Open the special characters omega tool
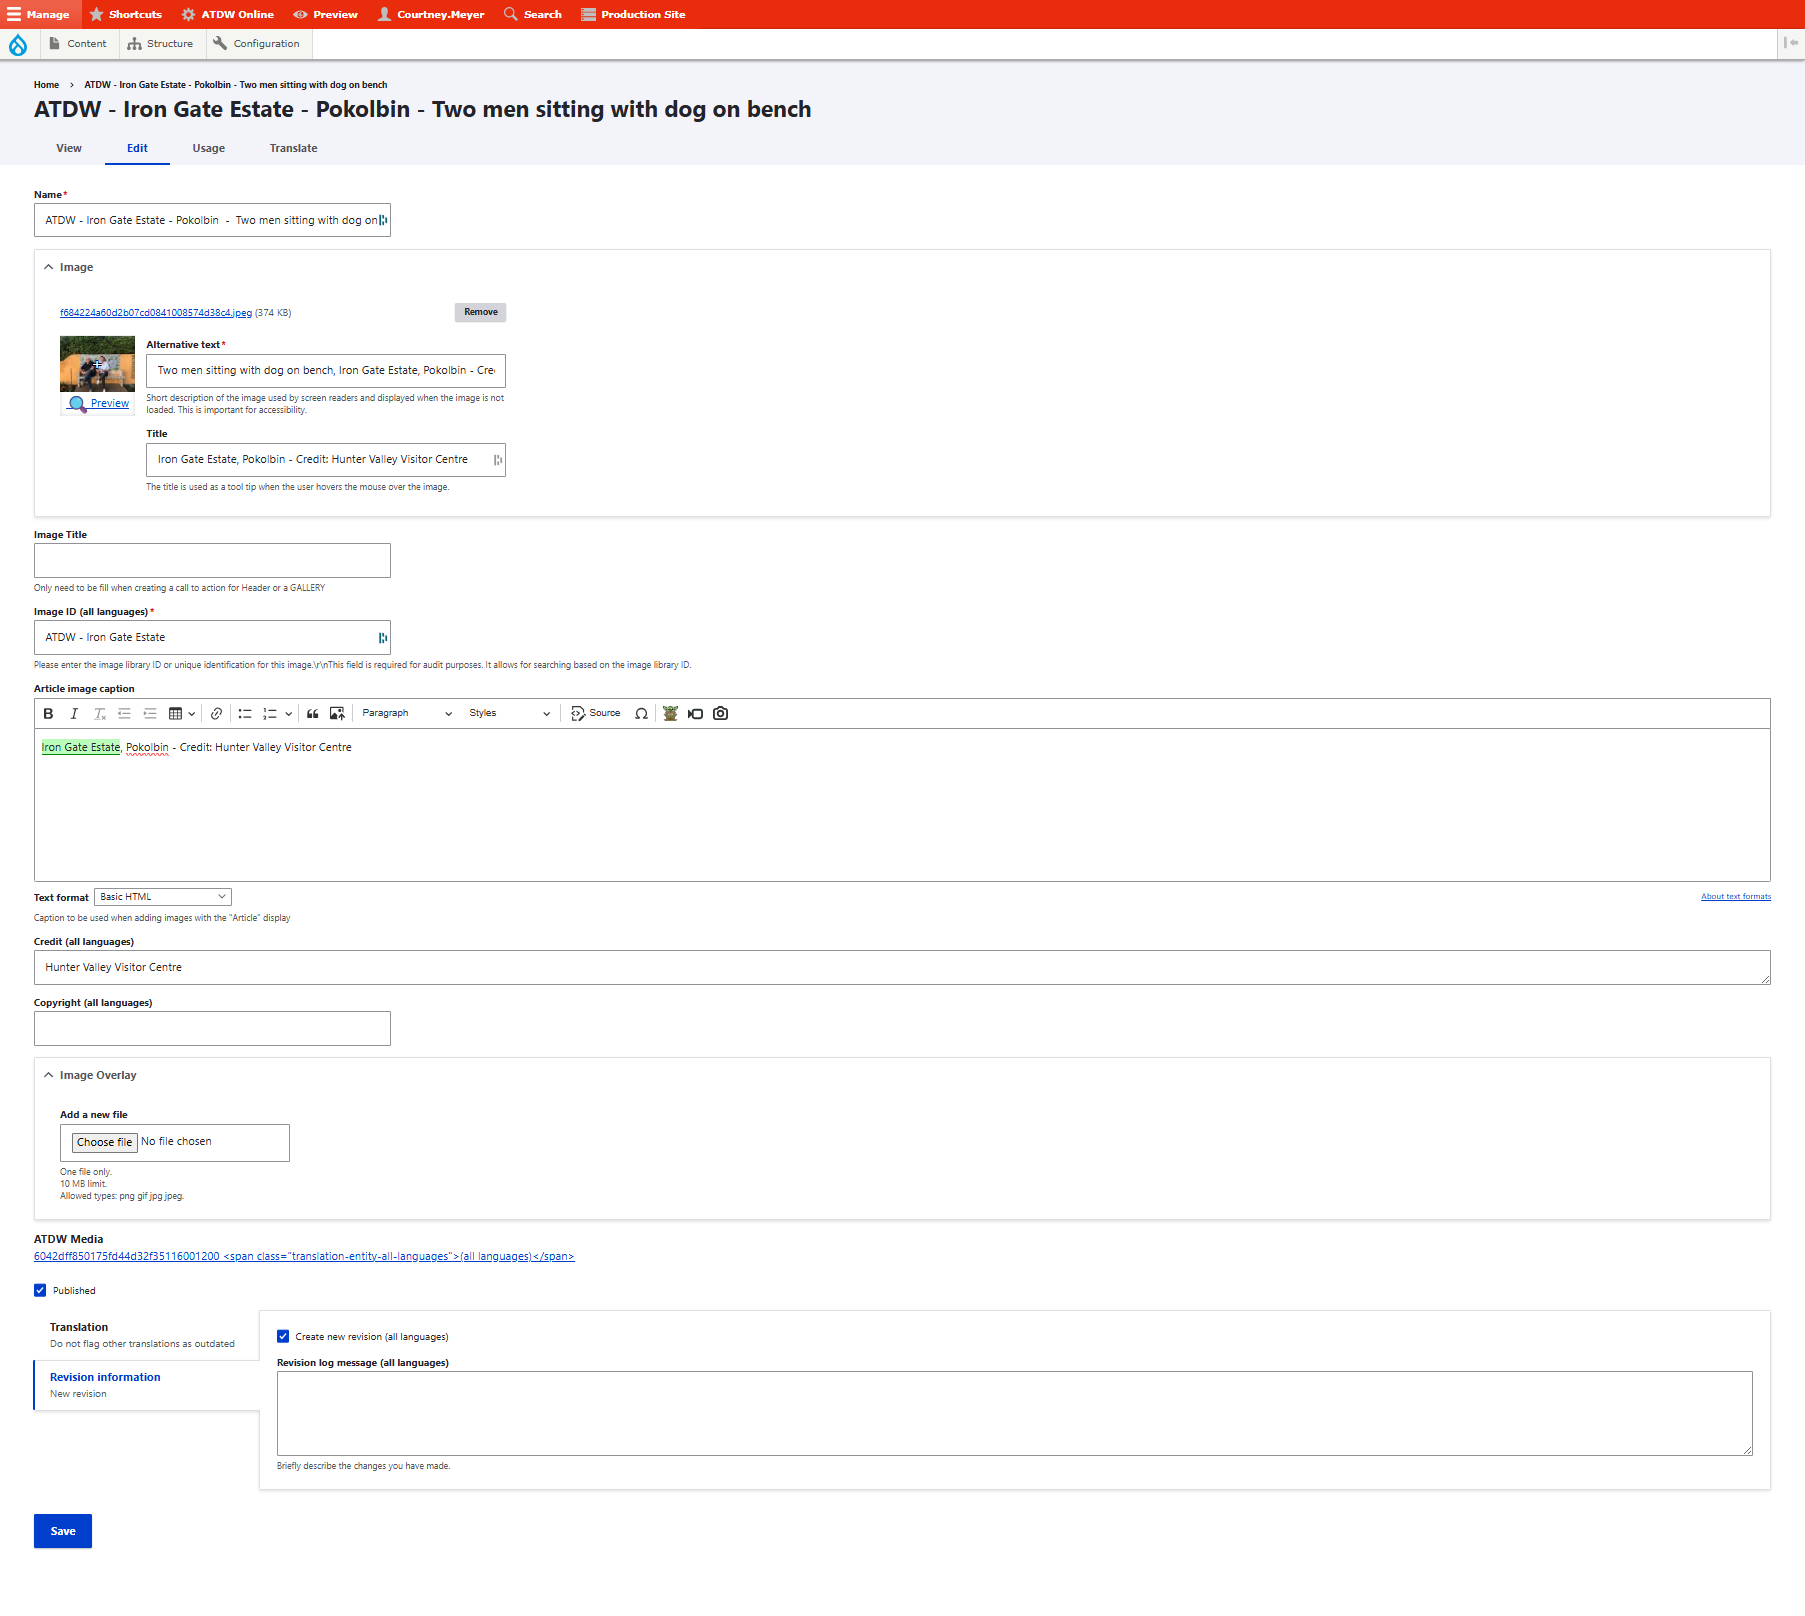Screen dimensions: 1805x1616 (641, 714)
